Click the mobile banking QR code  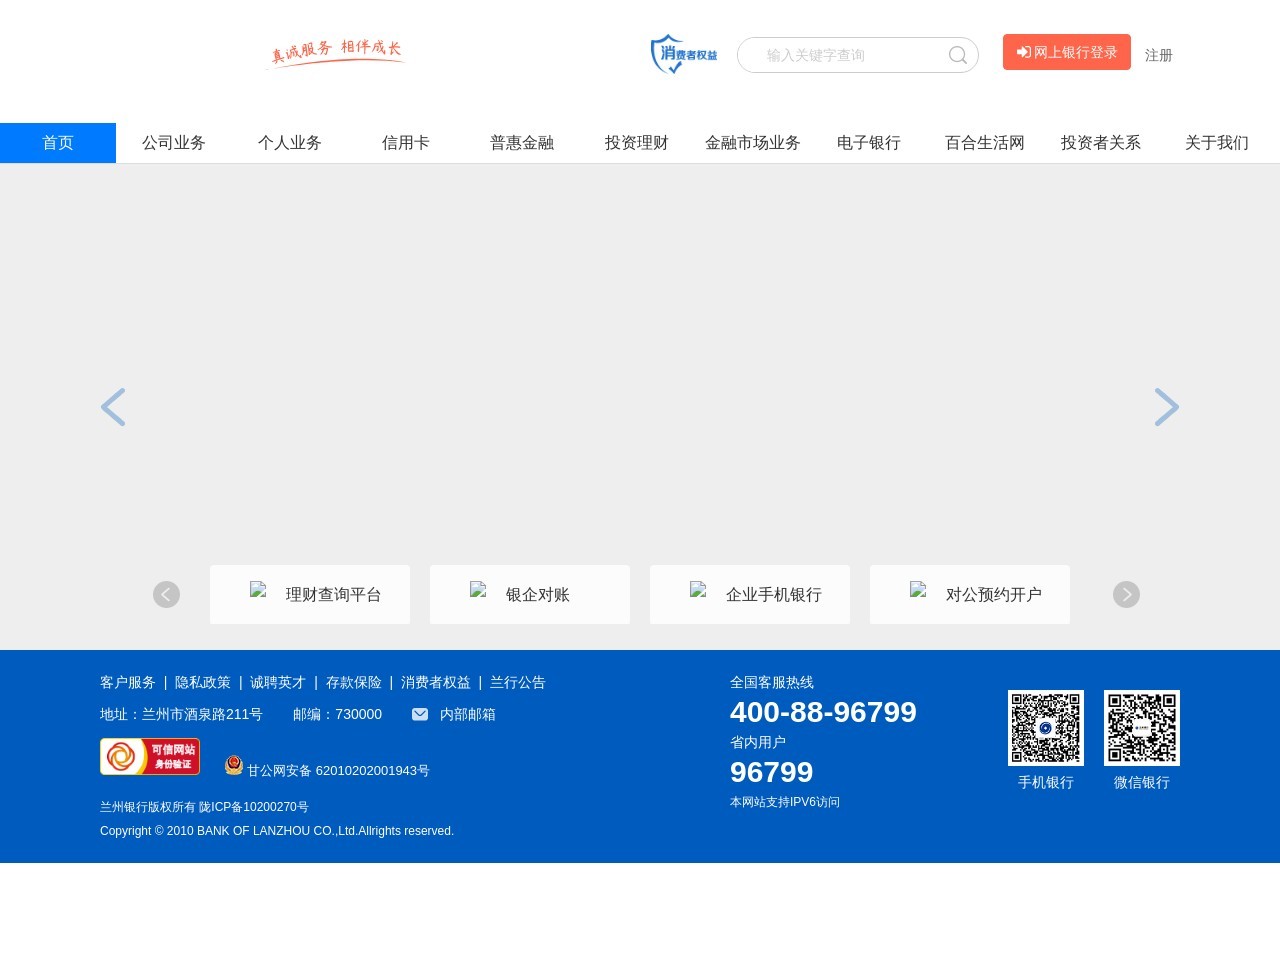(x=1045, y=728)
